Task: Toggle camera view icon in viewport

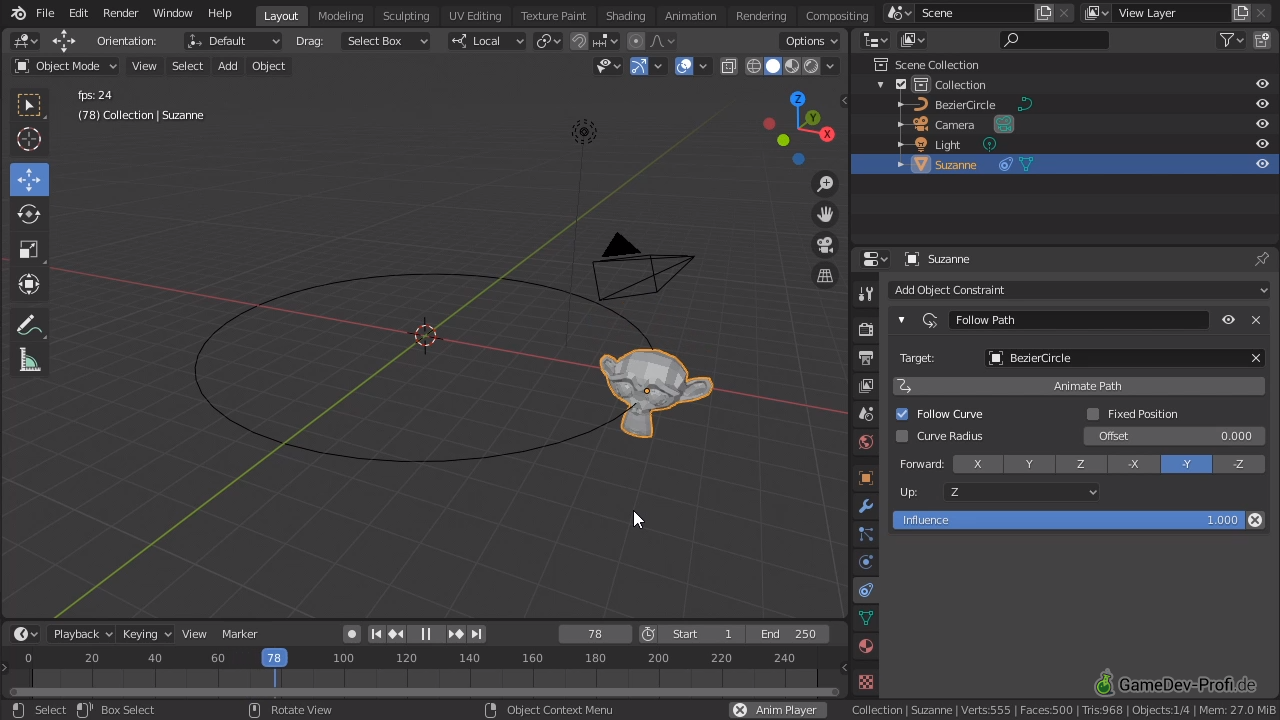Action: tap(825, 245)
